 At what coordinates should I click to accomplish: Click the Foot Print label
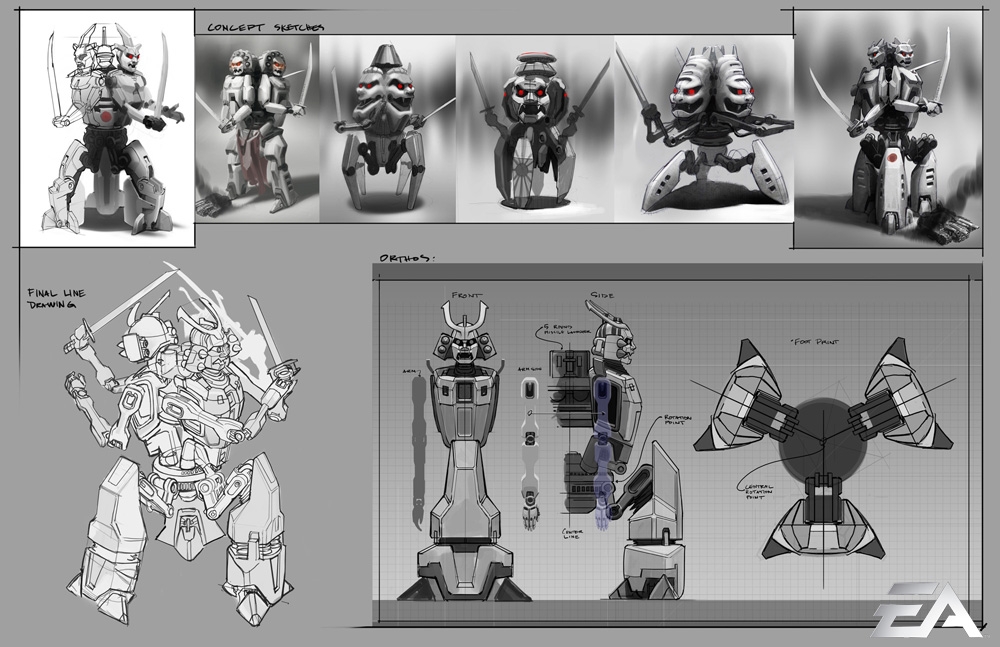[x=816, y=342]
